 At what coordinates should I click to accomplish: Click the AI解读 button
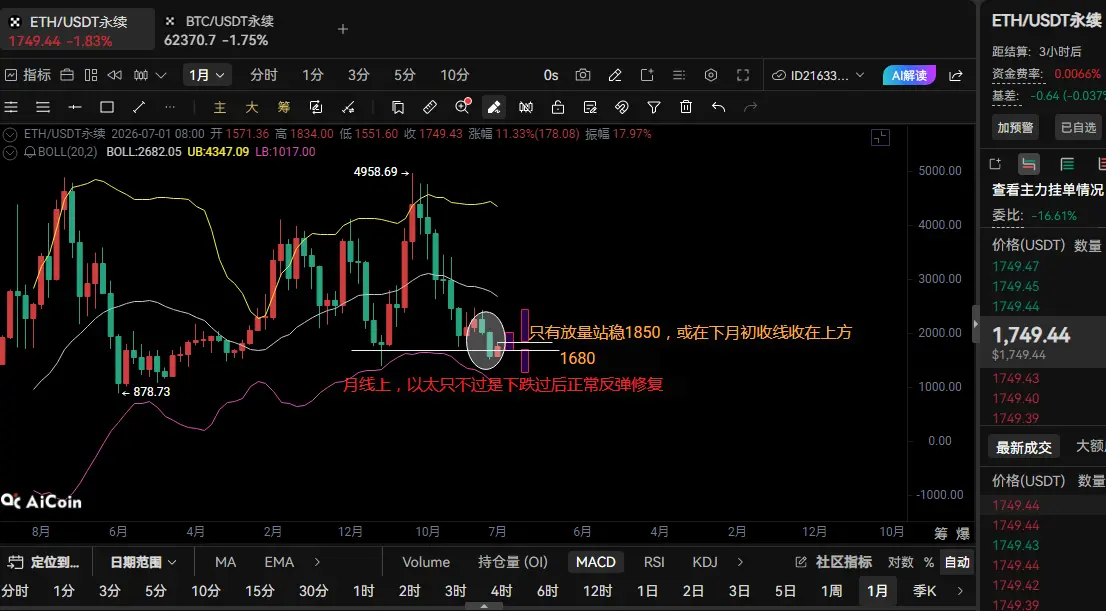(909, 75)
